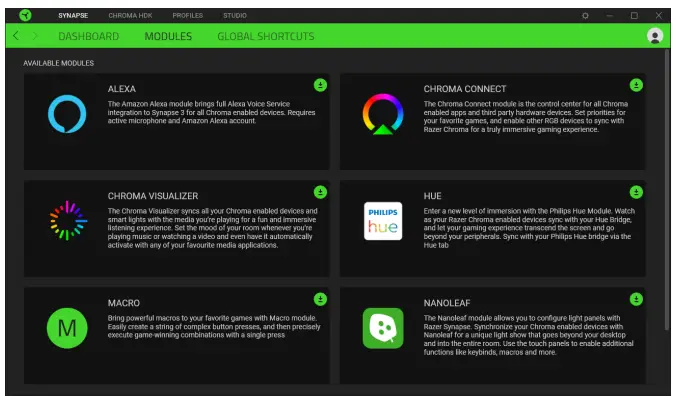Download the Alexa module
The height and width of the screenshot is (405, 677).
coord(320,85)
